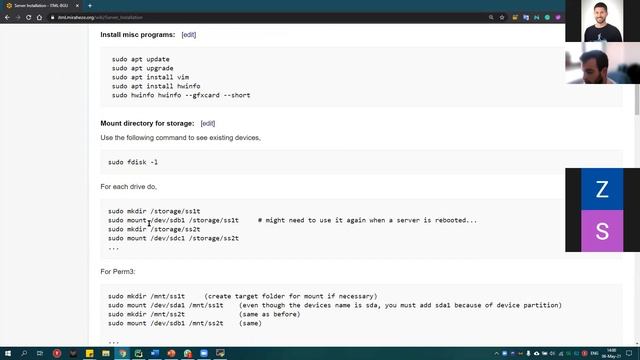Click the zoom magnifier icon in the address bar
Screen dimensions: 640x360
point(491,18)
